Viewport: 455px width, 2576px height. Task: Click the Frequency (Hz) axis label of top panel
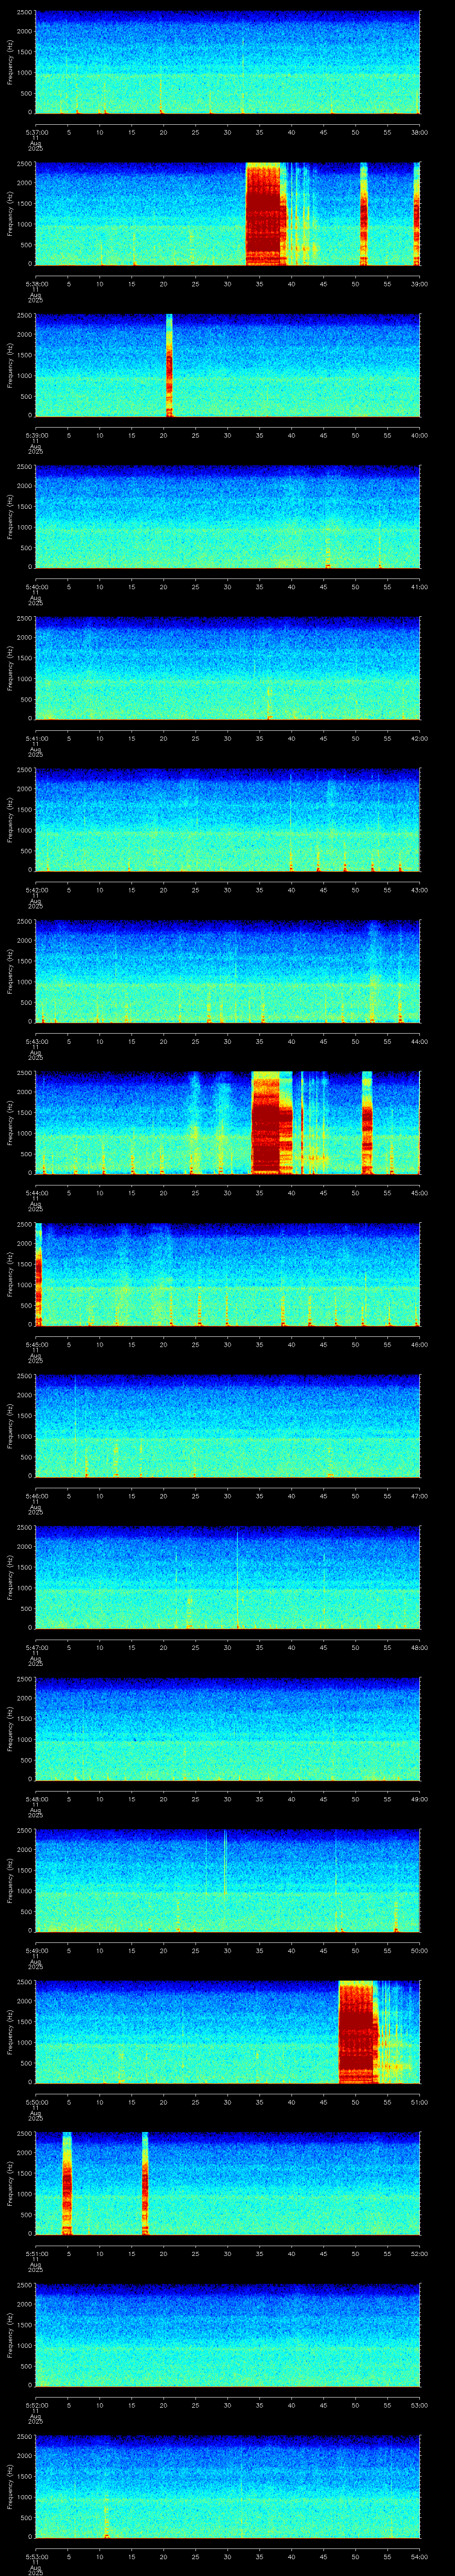10,62
